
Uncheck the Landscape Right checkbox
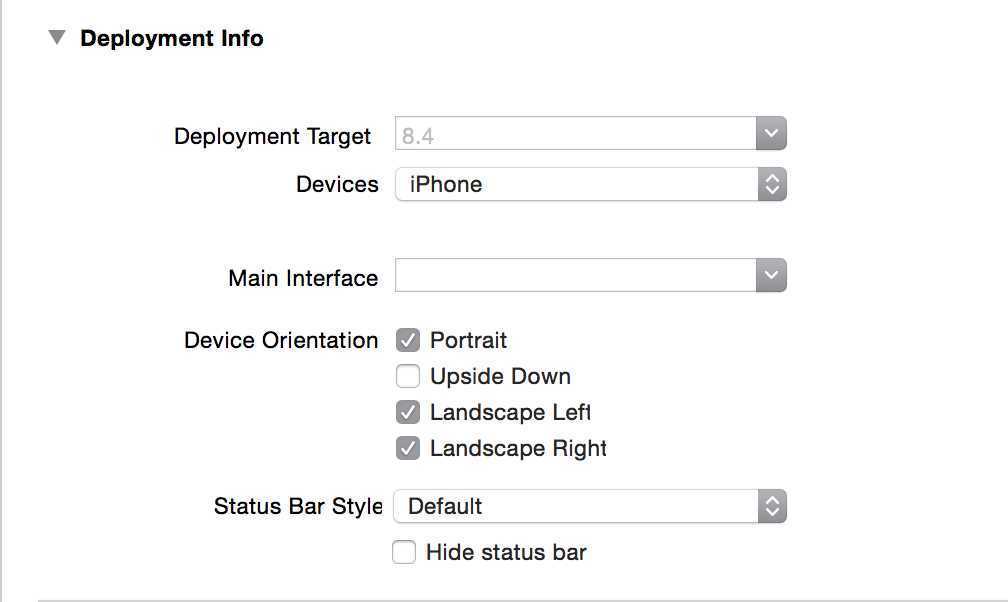pyautogui.click(x=407, y=448)
